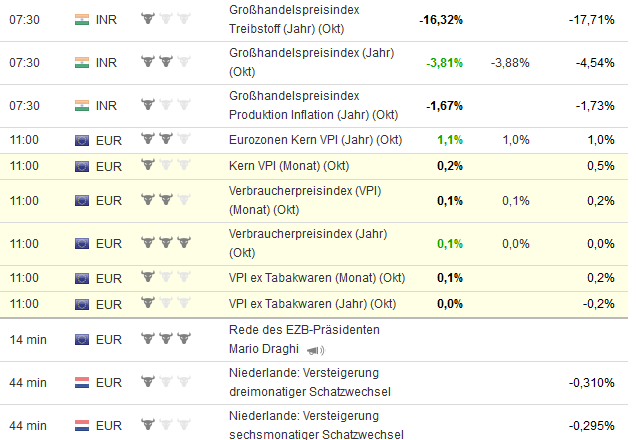Click bull icons in VPI ex Tabakwaren (Jahr) row

coord(166,303)
